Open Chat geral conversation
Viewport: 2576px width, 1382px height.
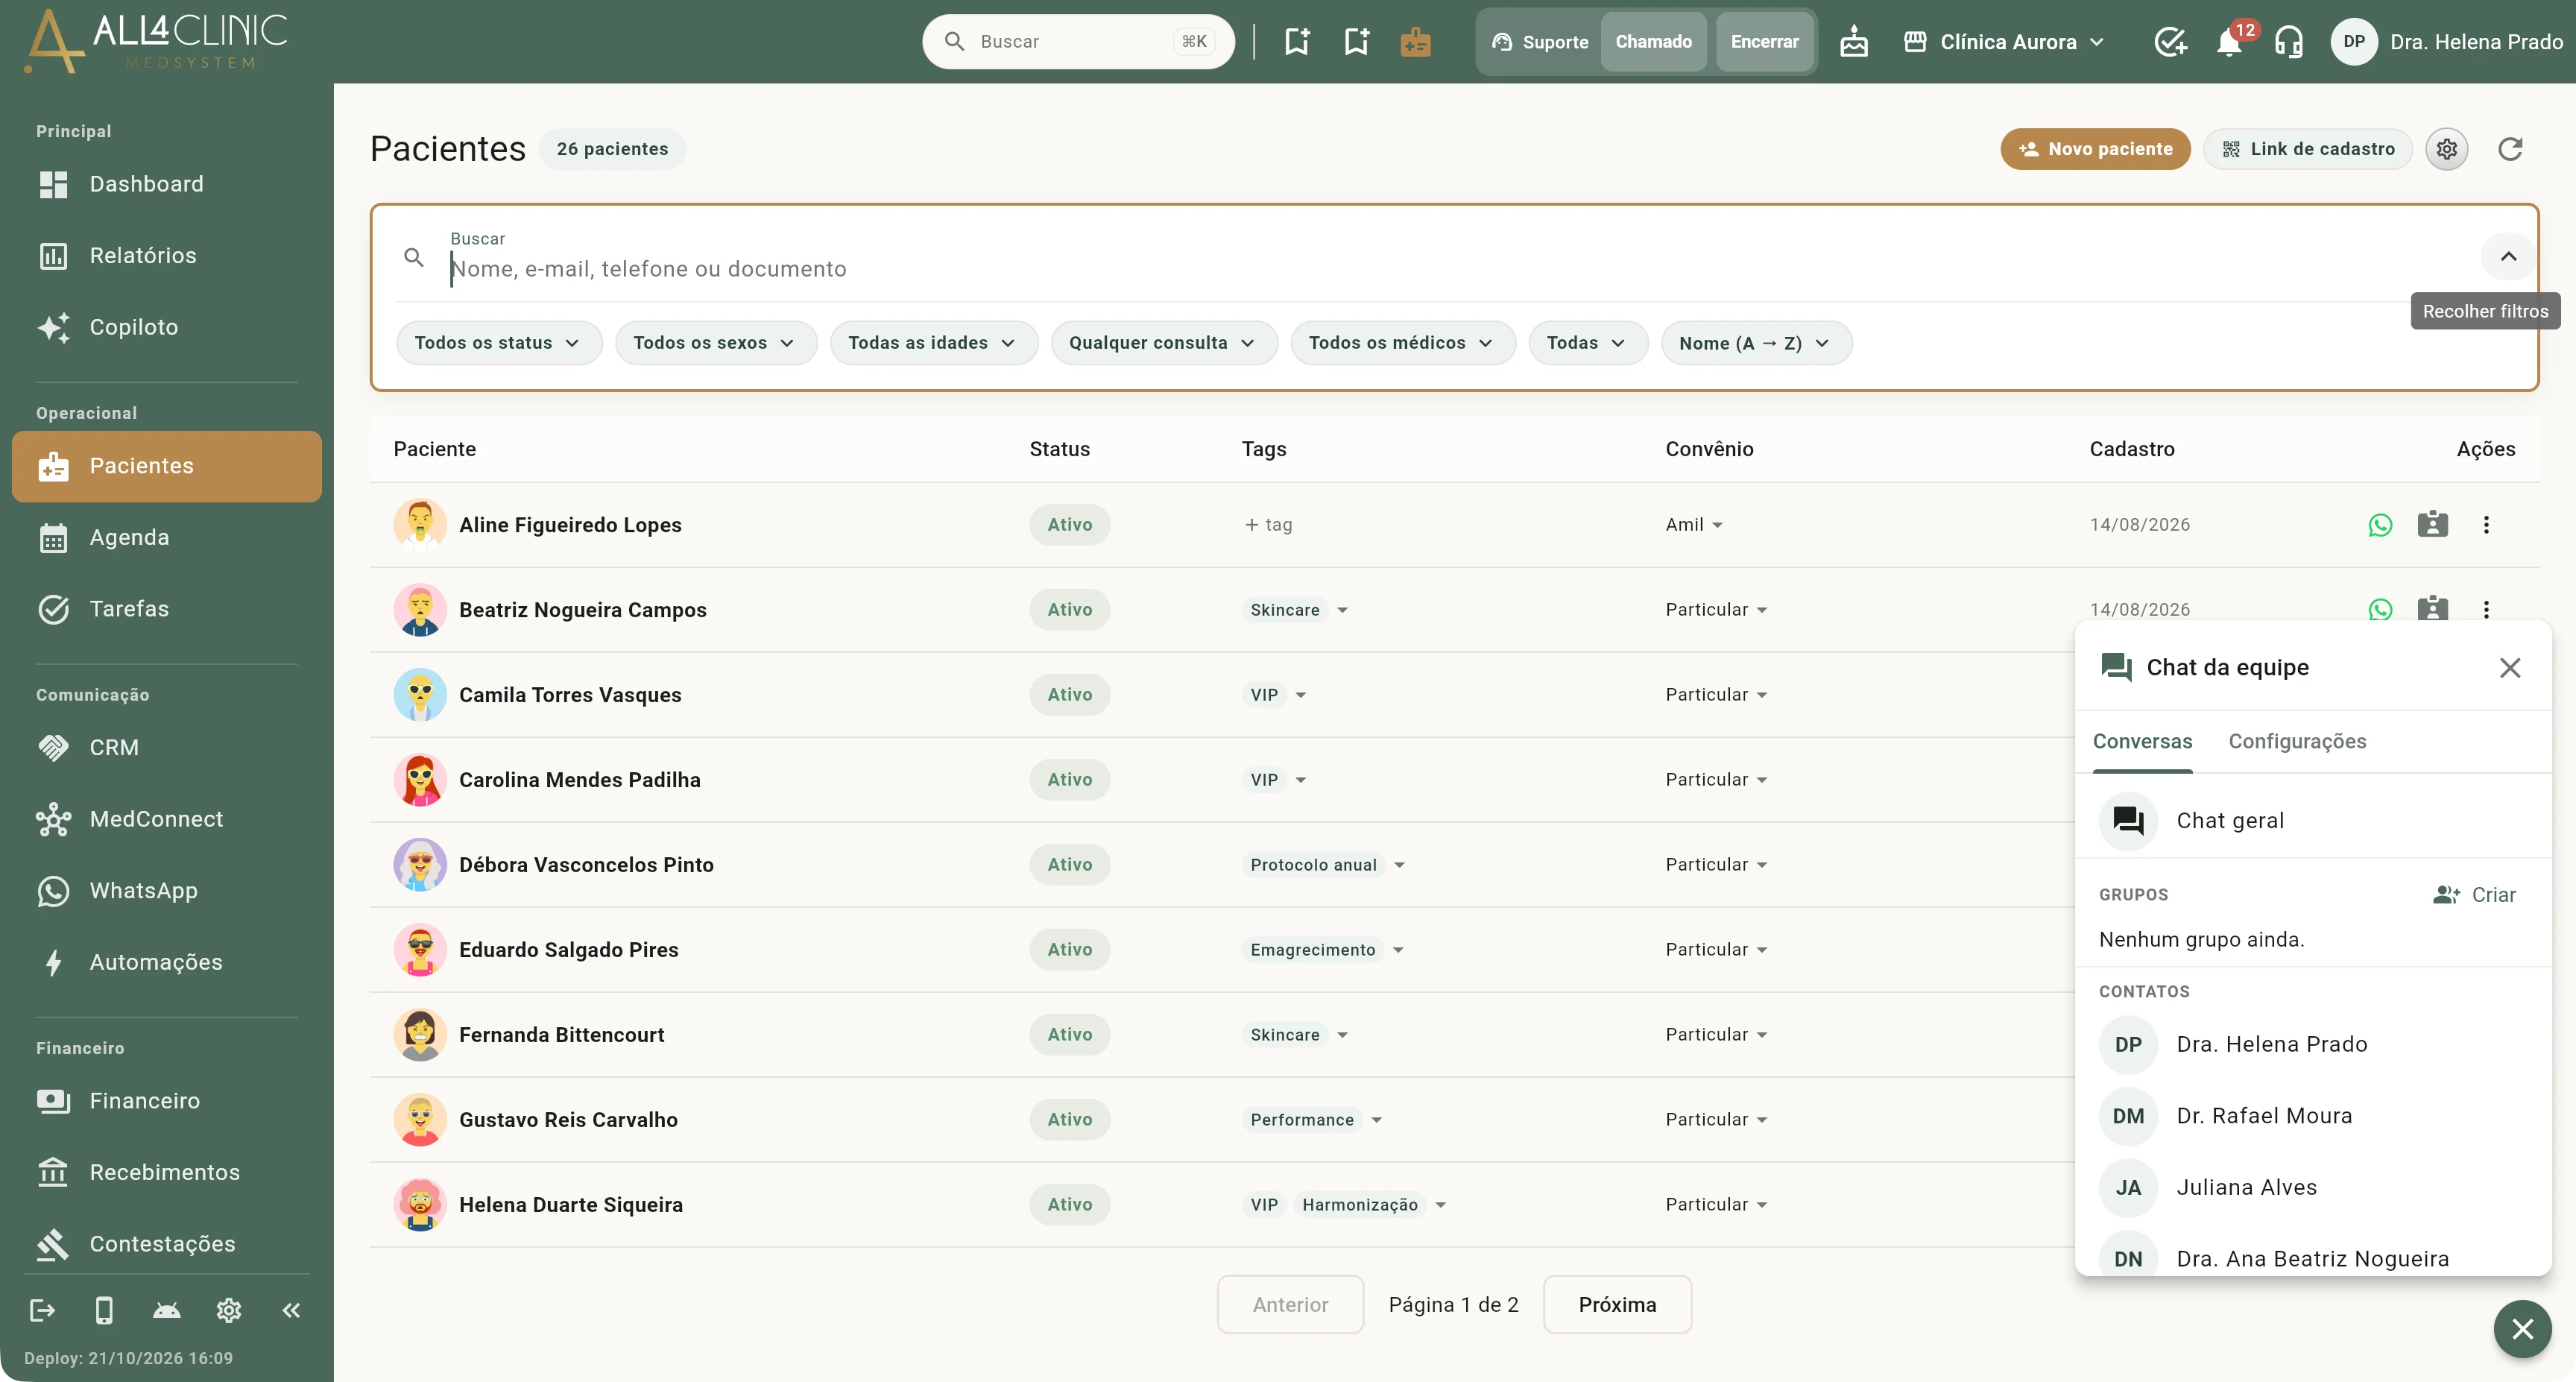(x=2312, y=822)
